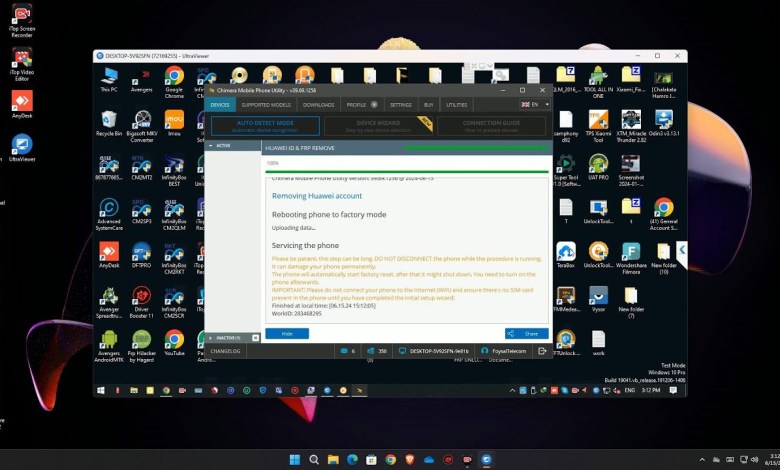Select AUTO DETECT MODE
780x470 pixels.
265,126
